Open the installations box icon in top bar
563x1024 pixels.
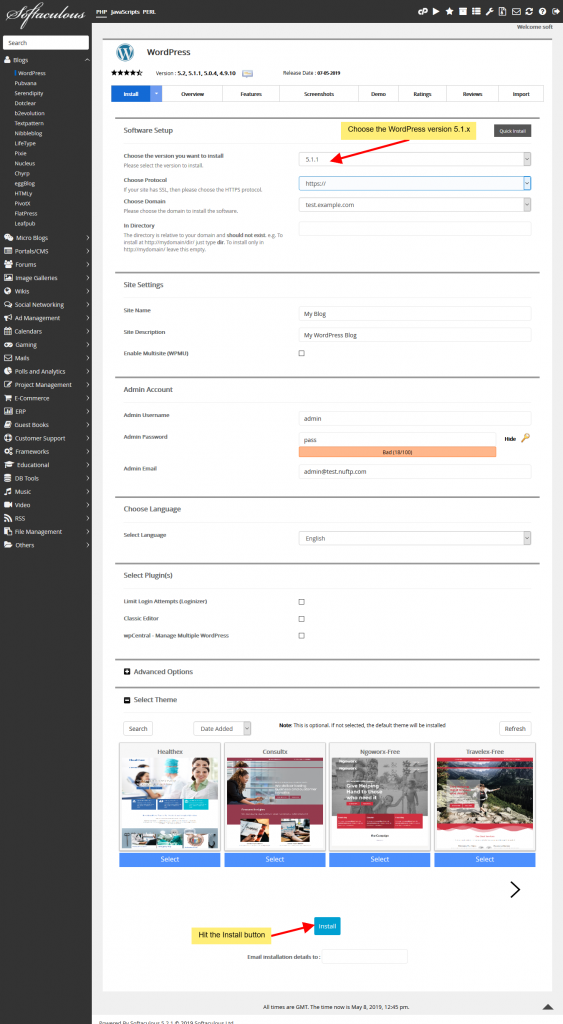pyautogui.click(x=462, y=11)
